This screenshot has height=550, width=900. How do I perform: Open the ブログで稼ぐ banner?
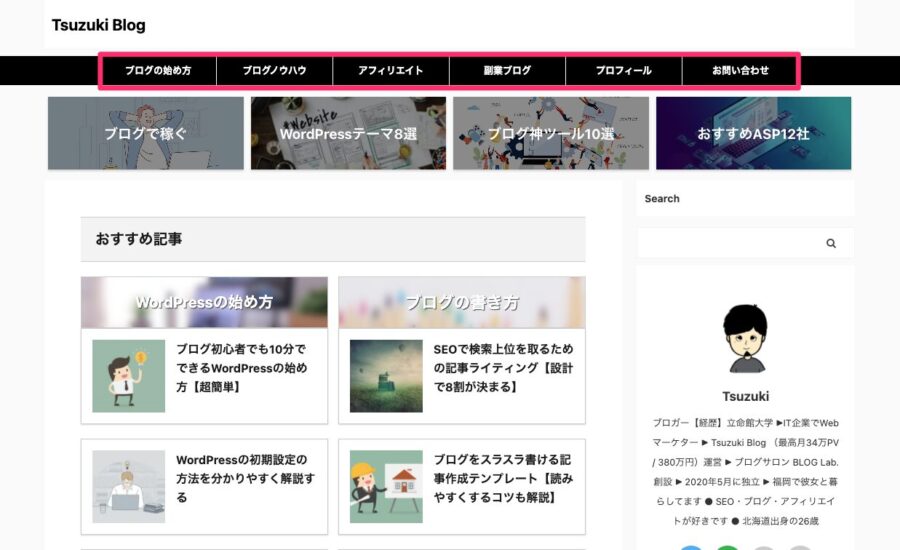[146, 133]
